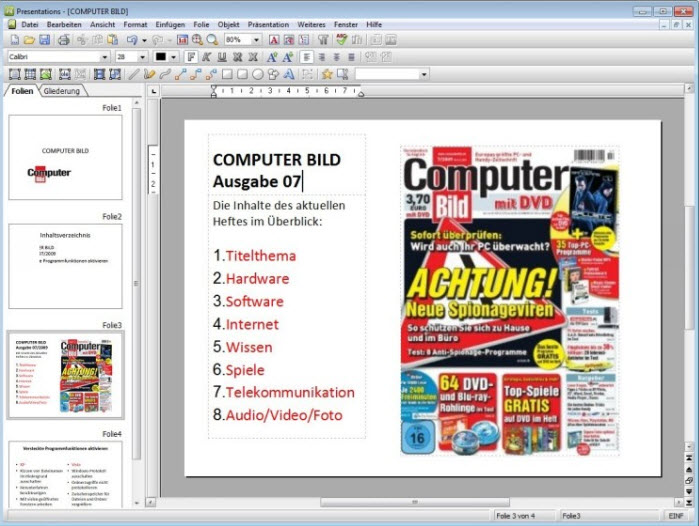The height and width of the screenshot is (526, 699).
Task: Select the Curve drawing tool
Action: [x=164, y=74]
